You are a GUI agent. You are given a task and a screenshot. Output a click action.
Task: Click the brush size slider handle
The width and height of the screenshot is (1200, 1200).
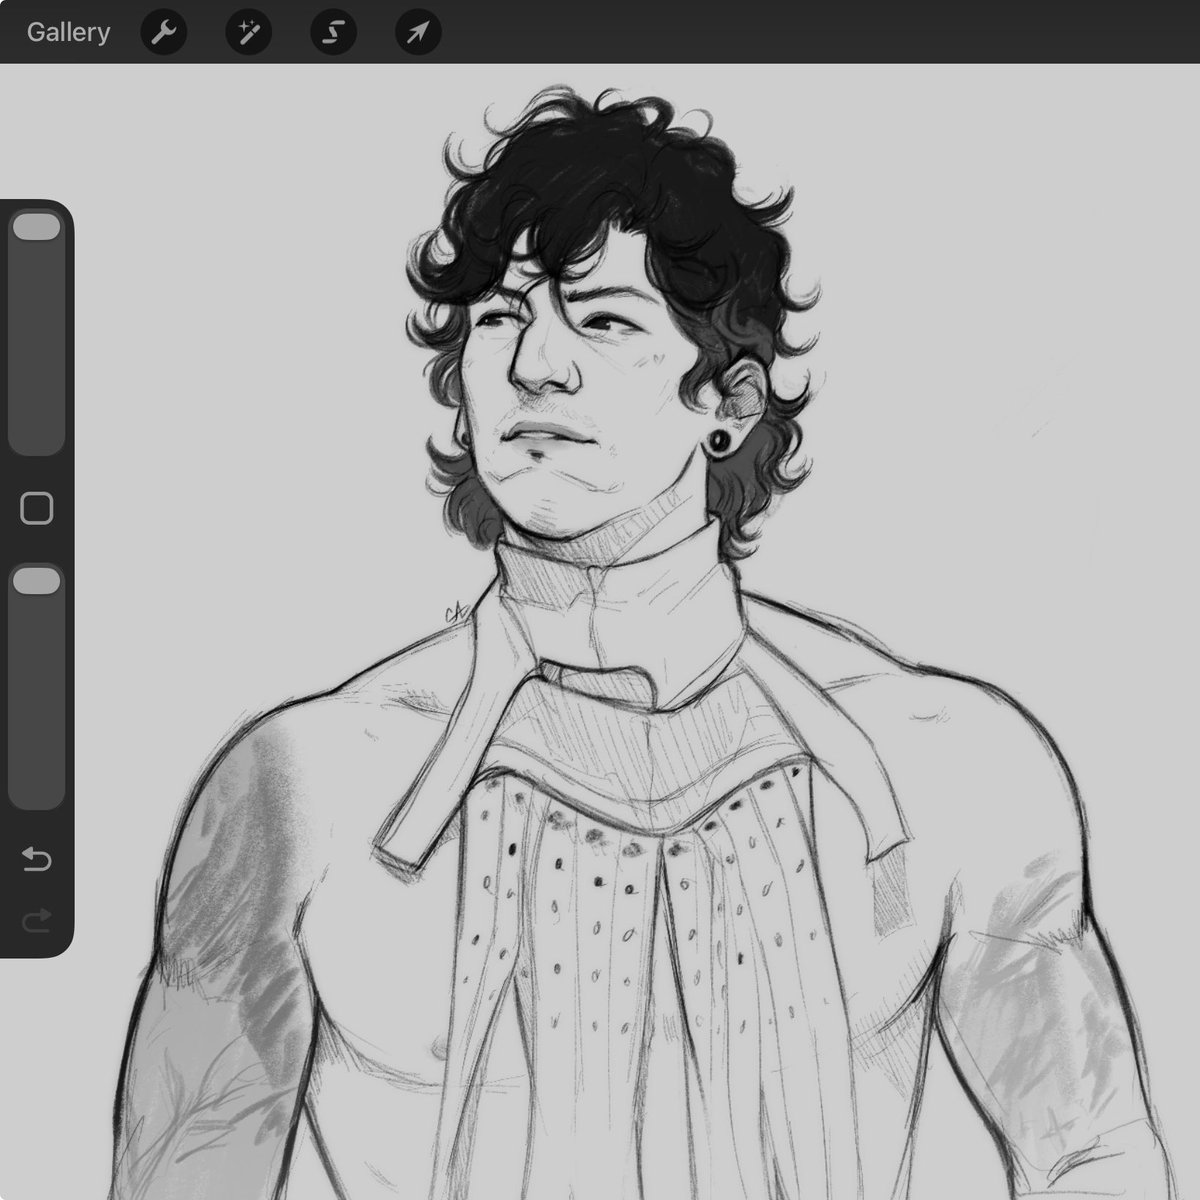pyautogui.click(x=36, y=226)
